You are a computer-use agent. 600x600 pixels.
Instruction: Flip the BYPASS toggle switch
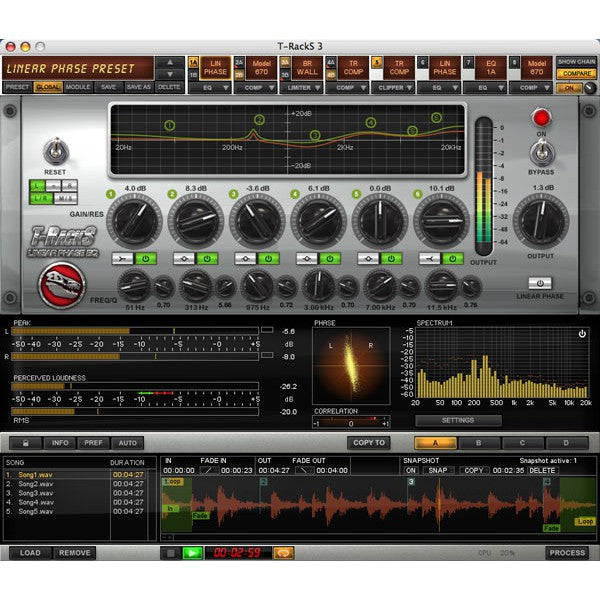click(541, 152)
